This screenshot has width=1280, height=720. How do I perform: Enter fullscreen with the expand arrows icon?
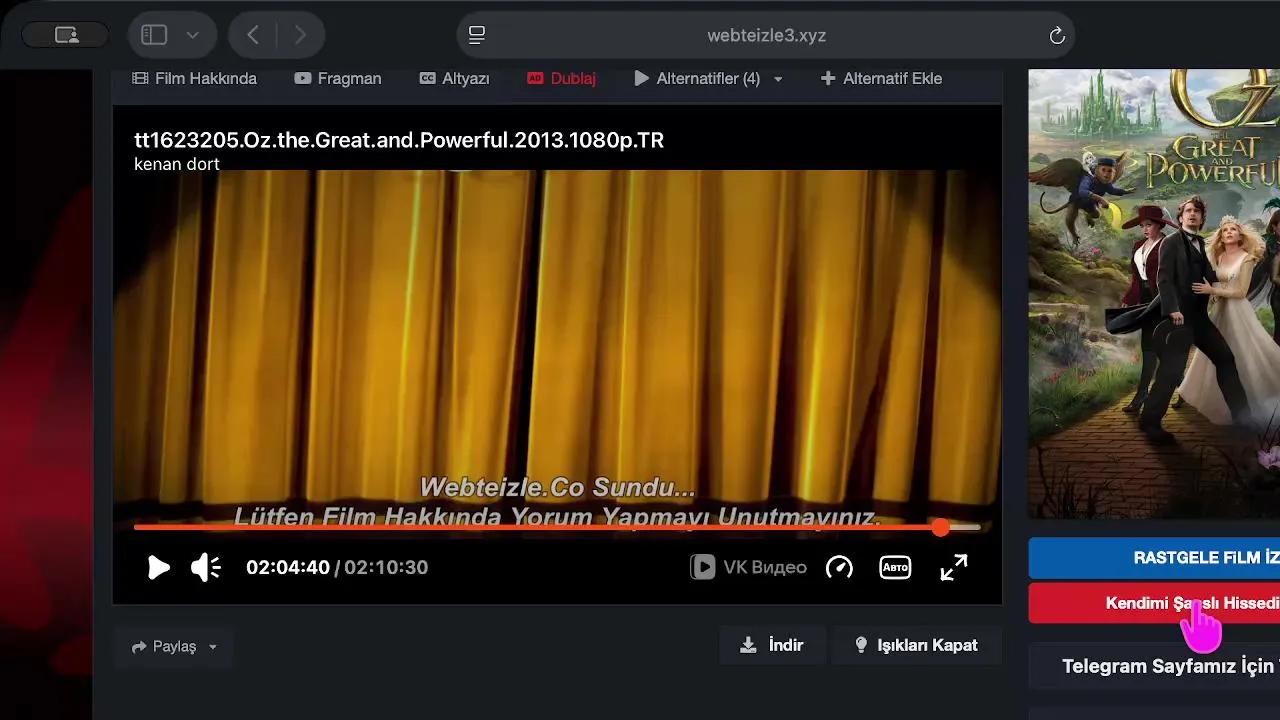[954, 568]
